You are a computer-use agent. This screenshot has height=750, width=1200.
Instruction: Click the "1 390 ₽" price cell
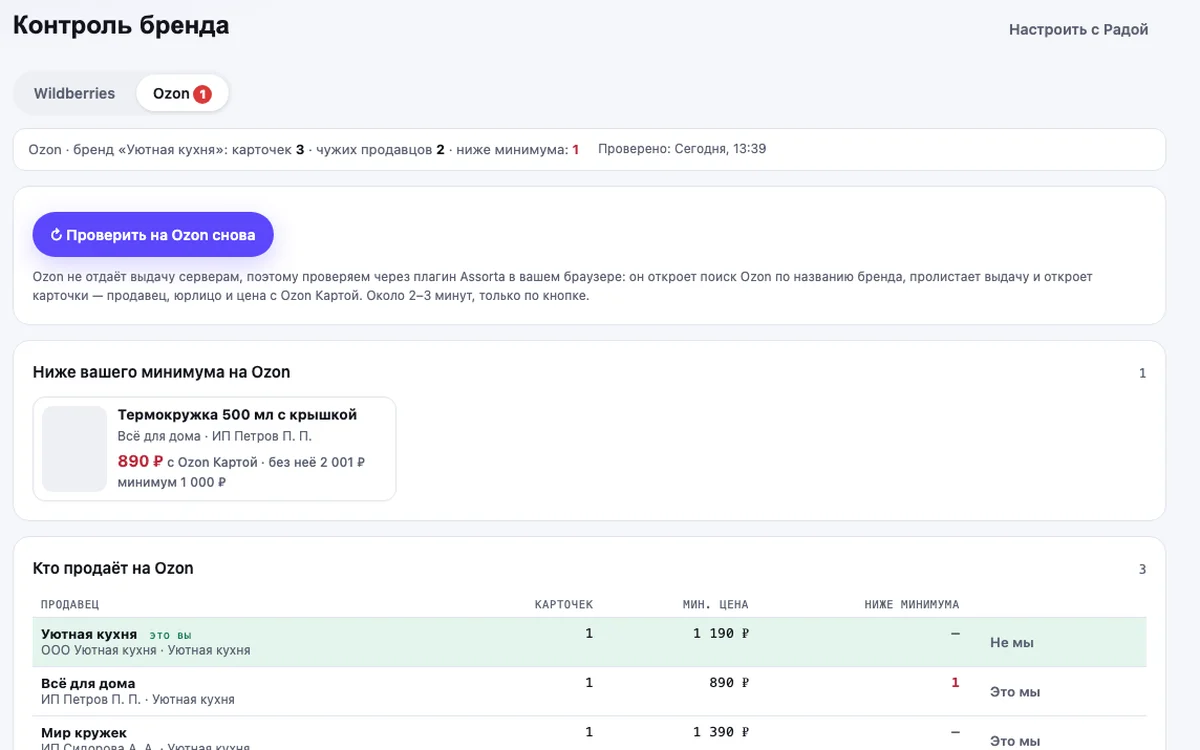pyautogui.click(x=721, y=732)
